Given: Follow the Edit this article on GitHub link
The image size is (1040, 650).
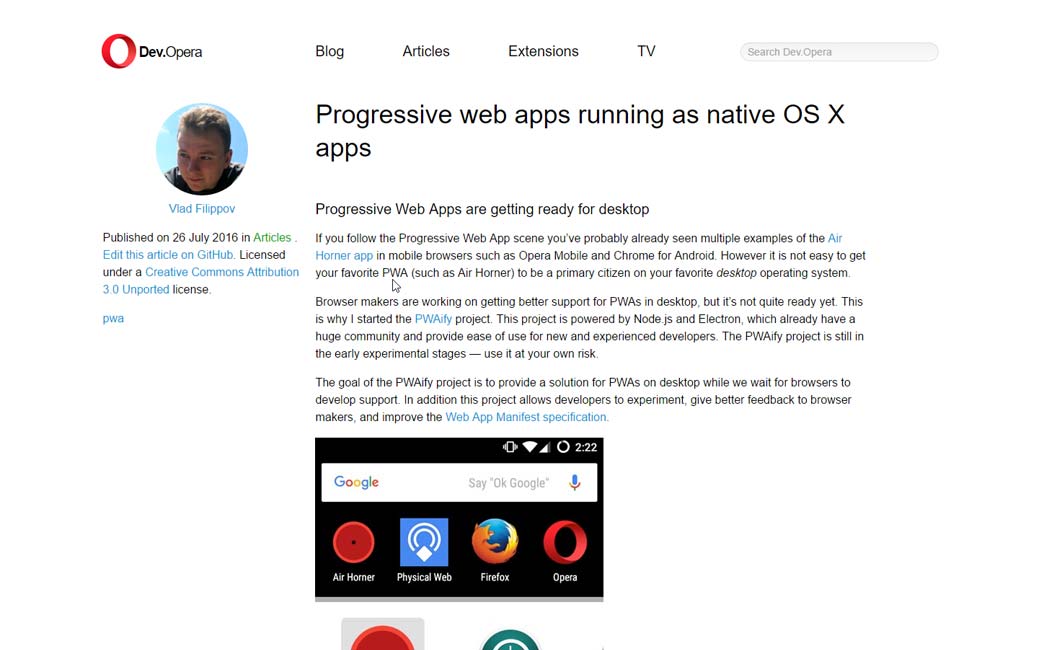Looking at the screenshot, I should (168, 255).
